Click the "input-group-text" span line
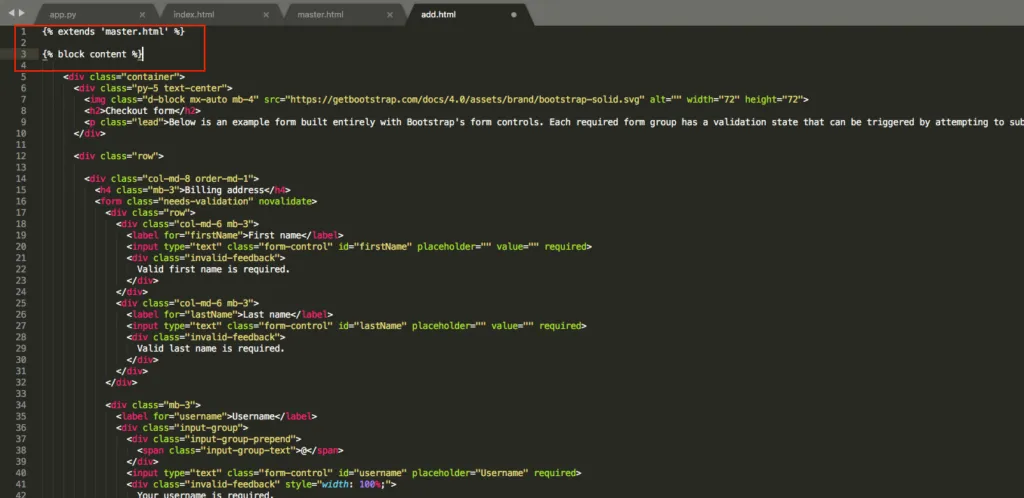 tap(240, 450)
